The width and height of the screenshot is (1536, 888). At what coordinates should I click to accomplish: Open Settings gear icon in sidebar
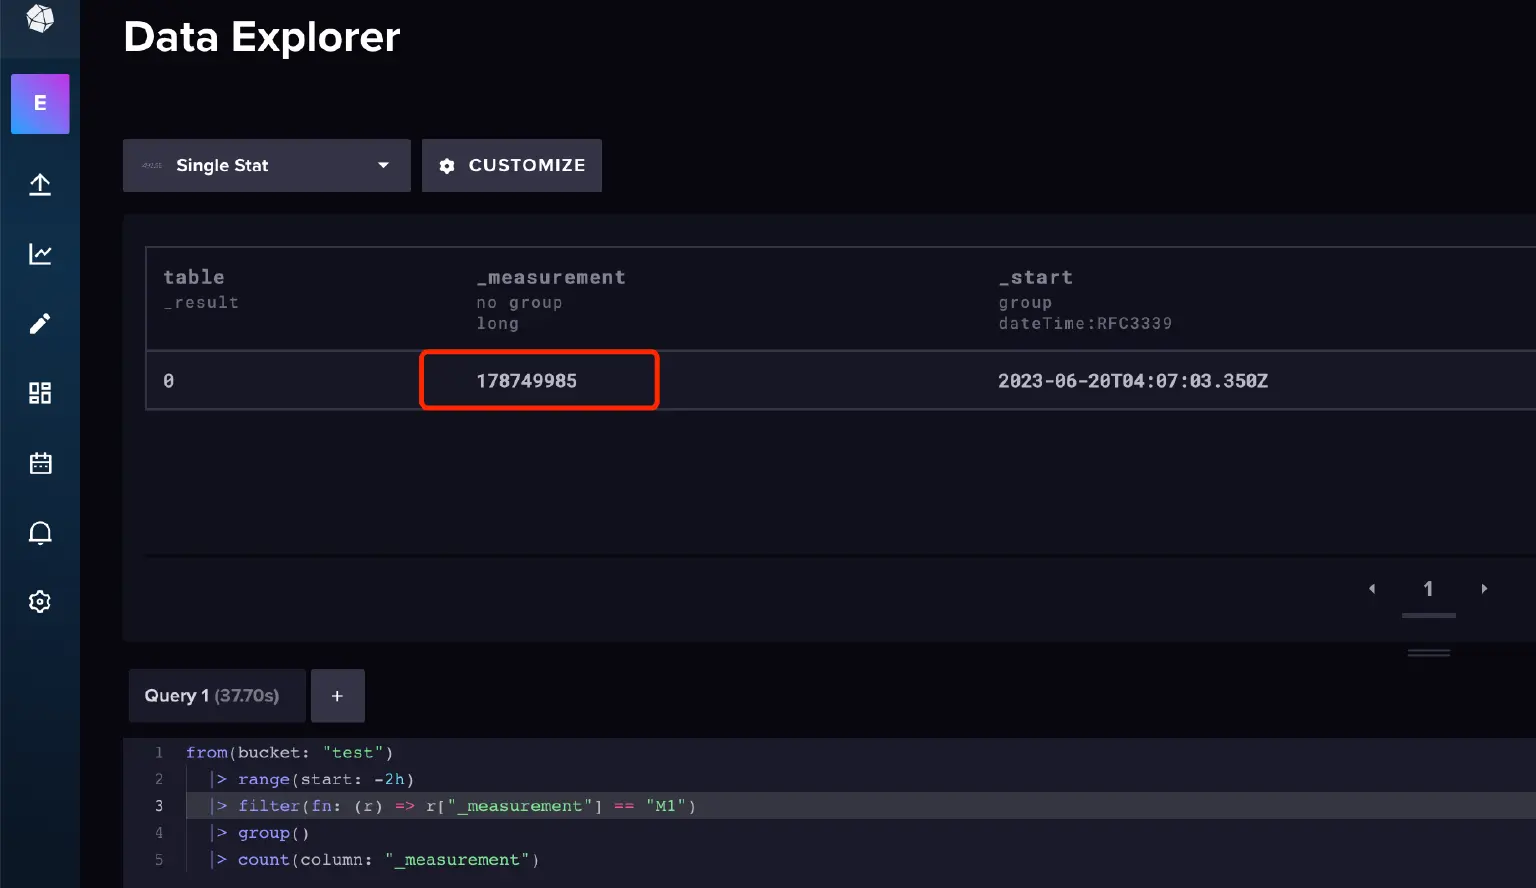[40, 602]
